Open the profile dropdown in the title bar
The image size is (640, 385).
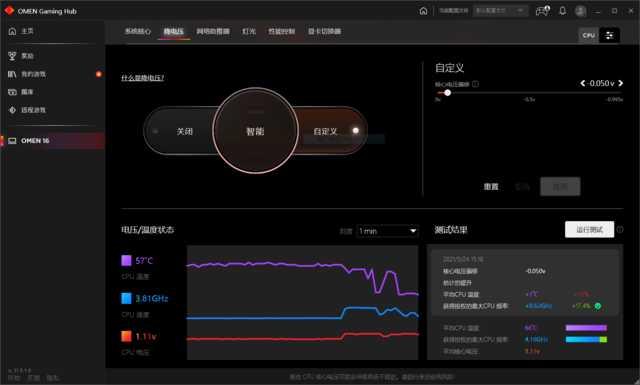tap(500, 11)
